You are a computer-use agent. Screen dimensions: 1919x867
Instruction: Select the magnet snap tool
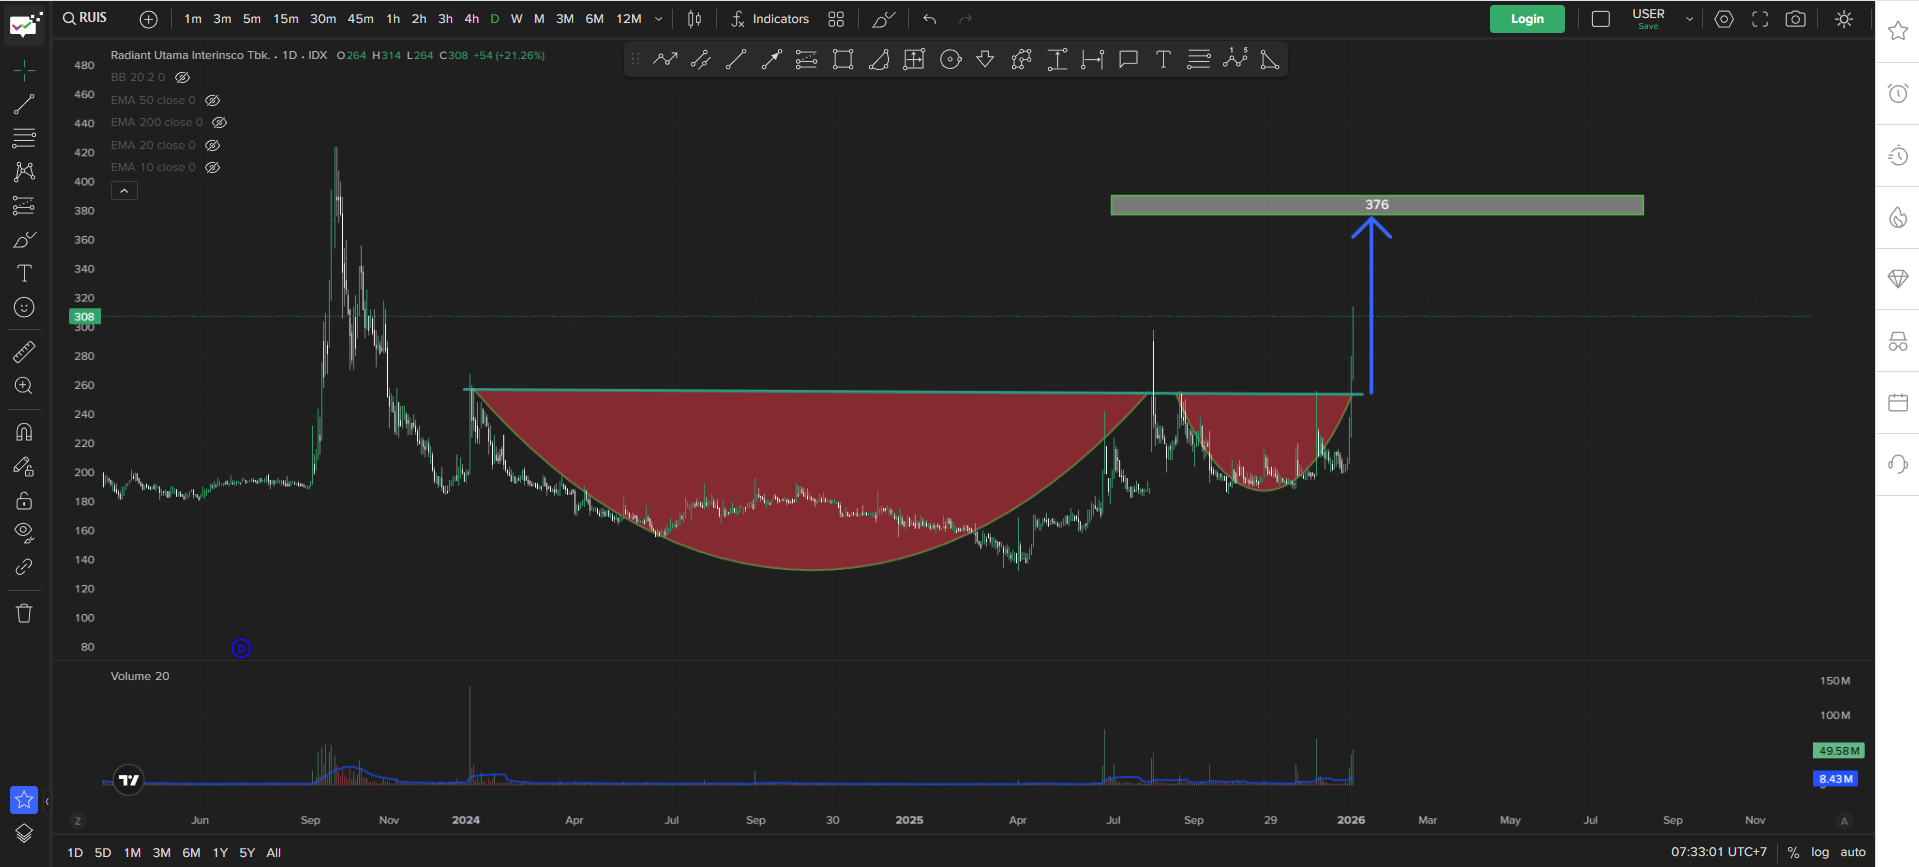[x=24, y=432]
